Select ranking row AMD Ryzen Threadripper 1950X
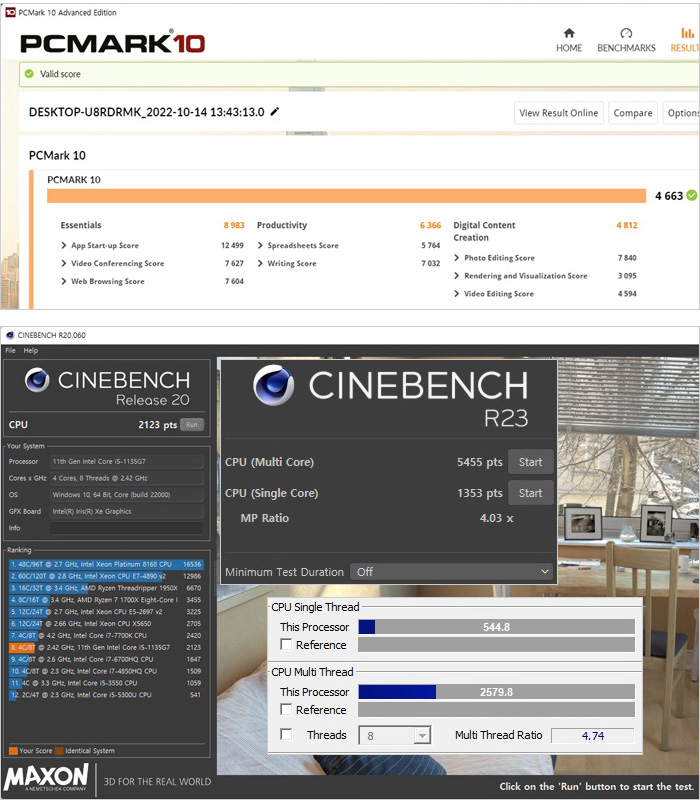 106,588
